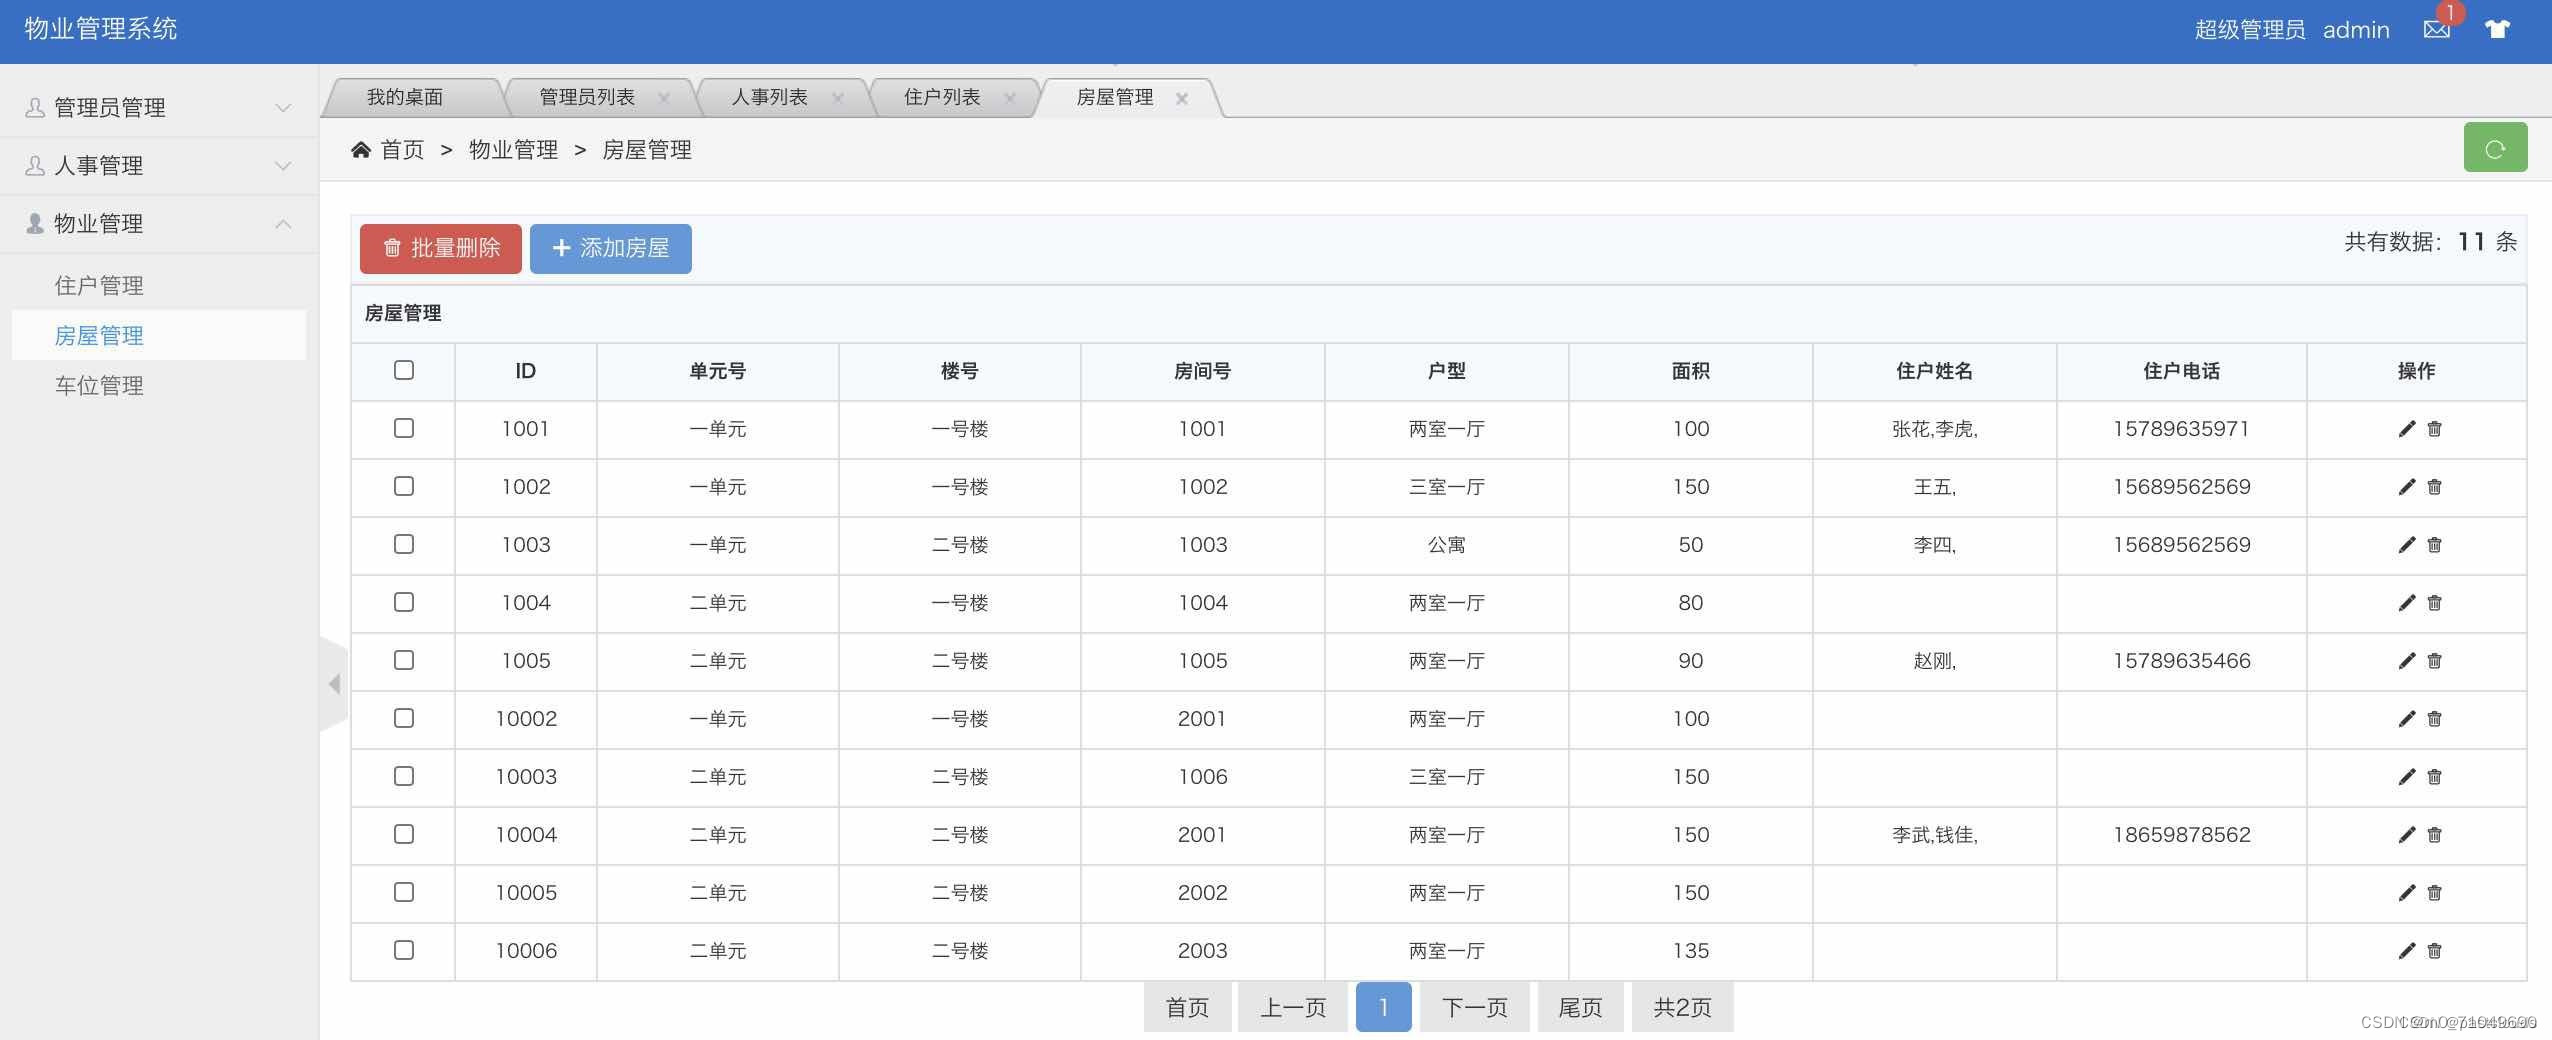The height and width of the screenshot is (1040, 2552).
Task: Select 房屋管理 in the sidebar
Action: 159,336
